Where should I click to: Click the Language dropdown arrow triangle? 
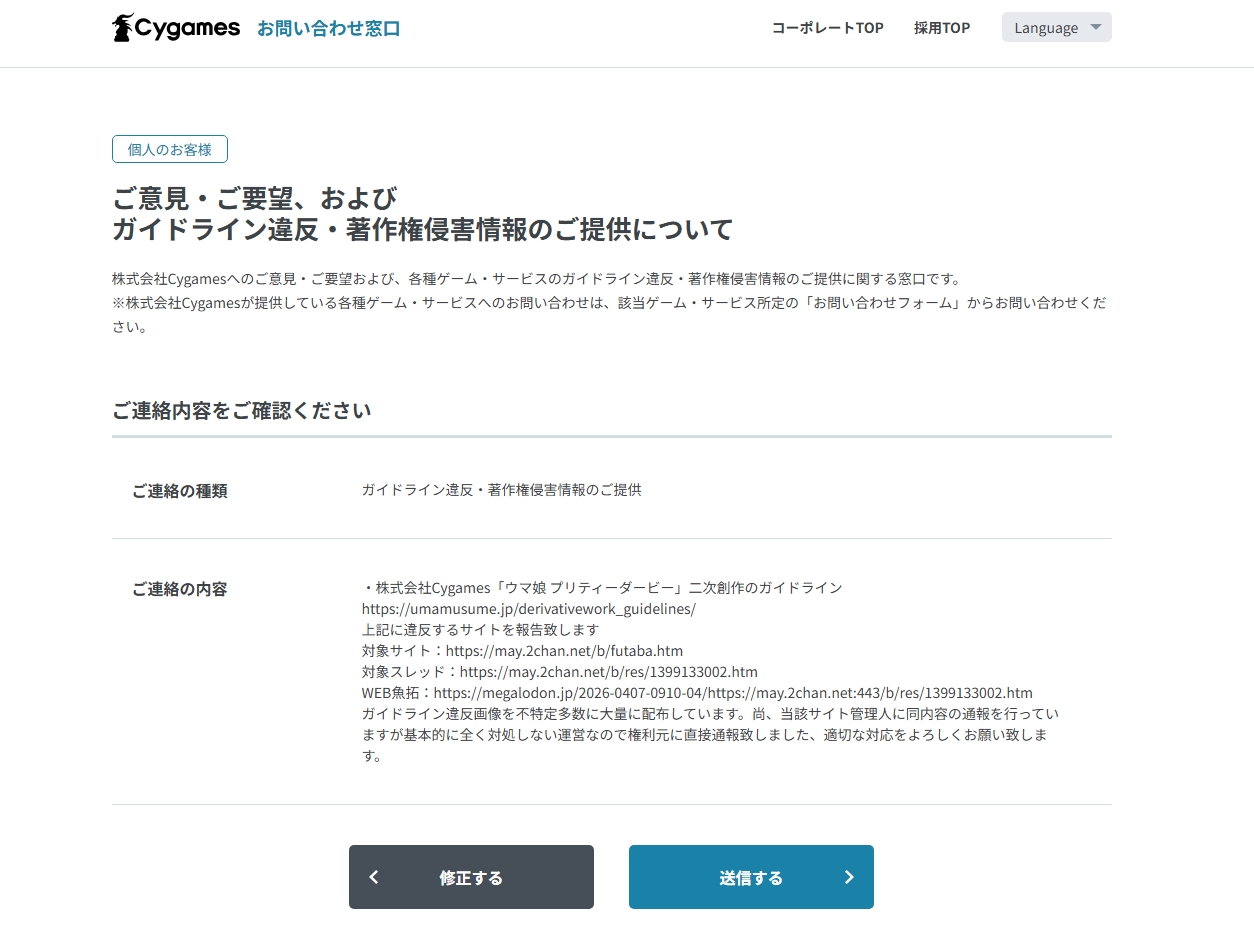click(1095, 27)
